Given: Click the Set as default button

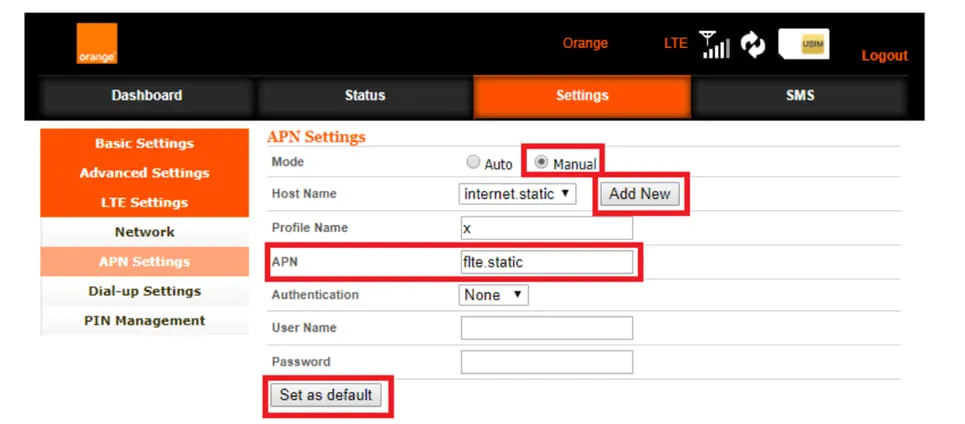Looking at the screenshot, I should click(326, 395).
